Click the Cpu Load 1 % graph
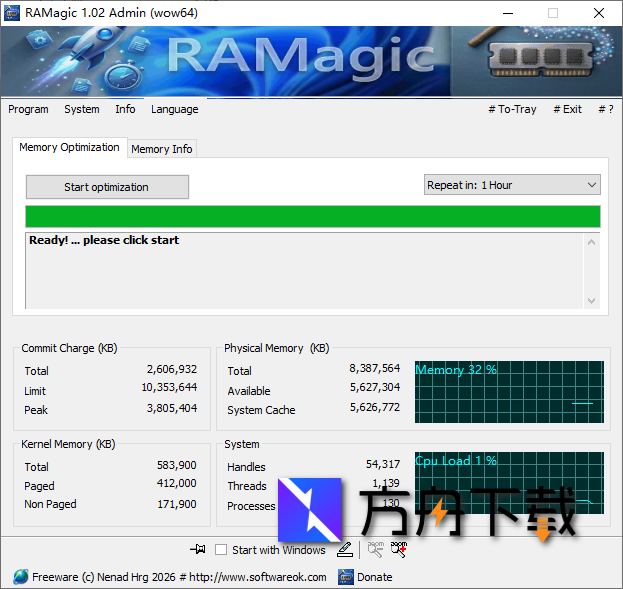Screen dimensions: 623x589 point(509,483)
